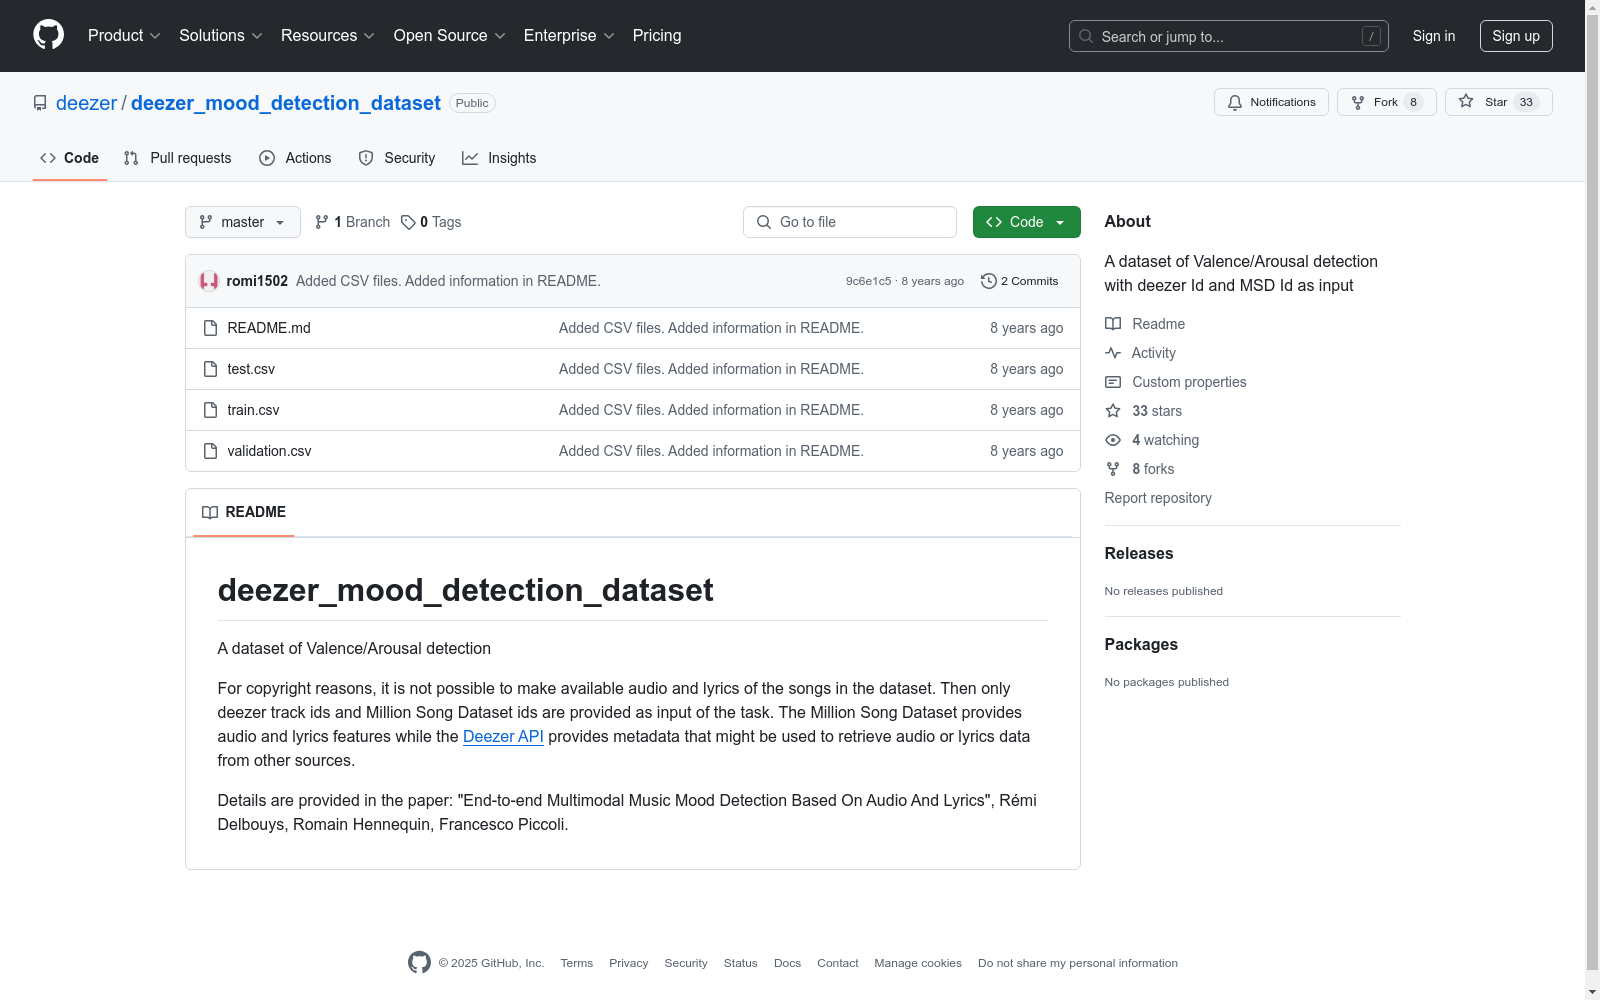Open the Security tab
Viewport: 1600px width, 1000px height.
click(397, 158)
